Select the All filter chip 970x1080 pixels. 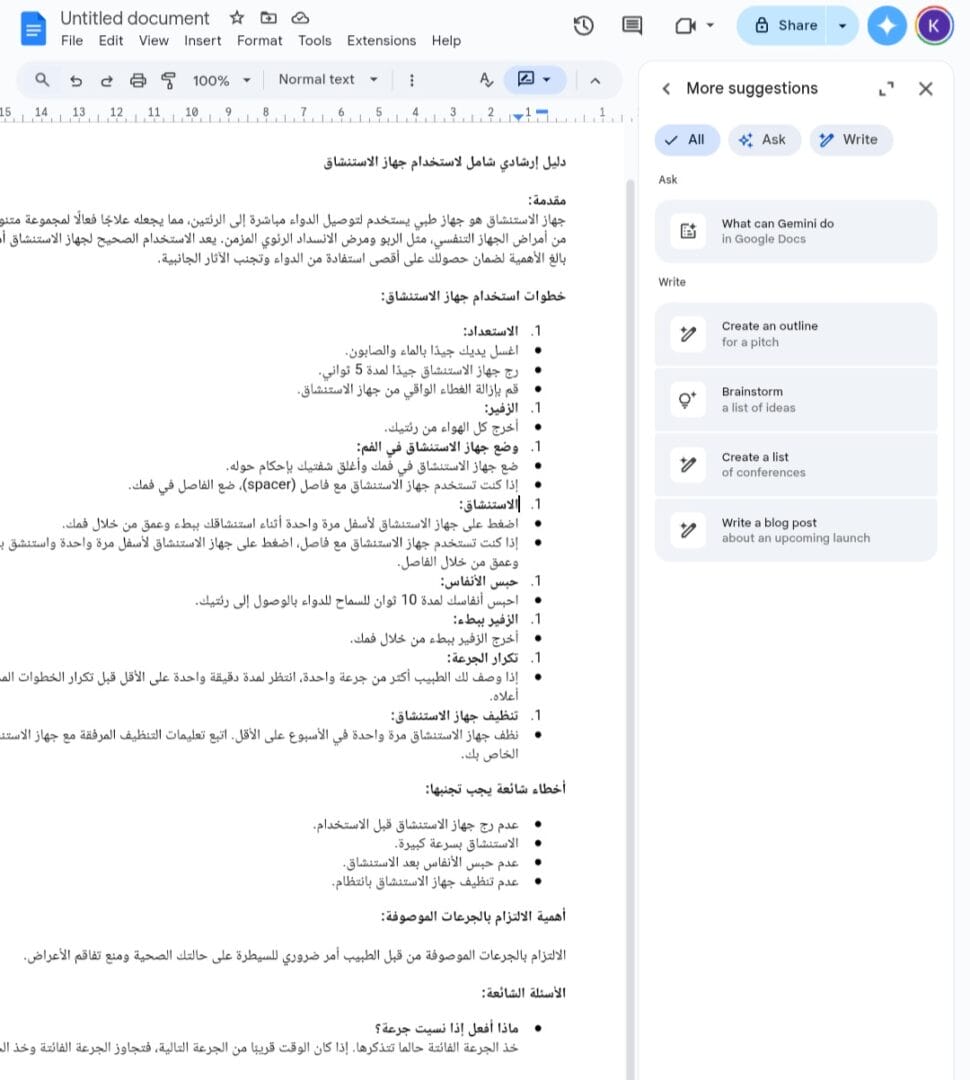(687, 140)
